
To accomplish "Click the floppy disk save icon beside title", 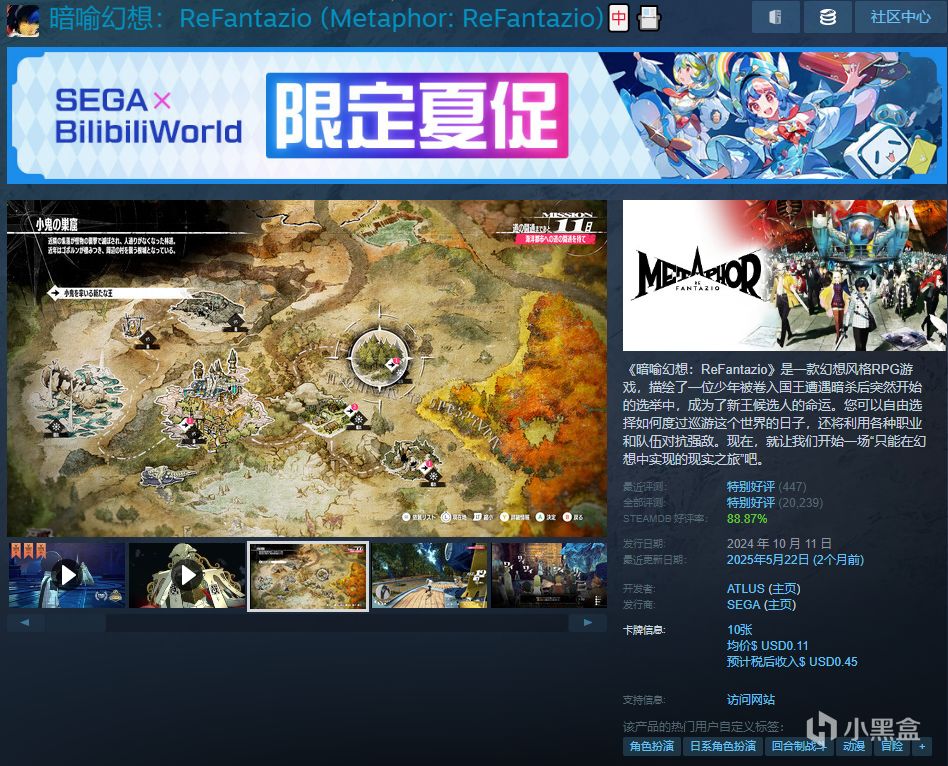I will coord(649,19).
